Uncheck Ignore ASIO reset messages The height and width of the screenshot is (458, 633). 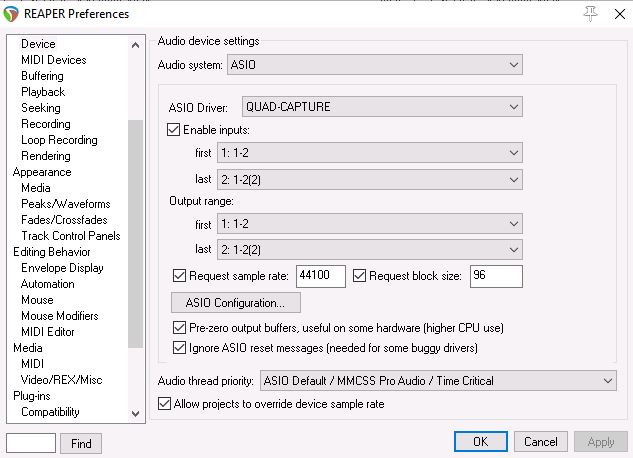pyautogui.click(x=179, y=347)
